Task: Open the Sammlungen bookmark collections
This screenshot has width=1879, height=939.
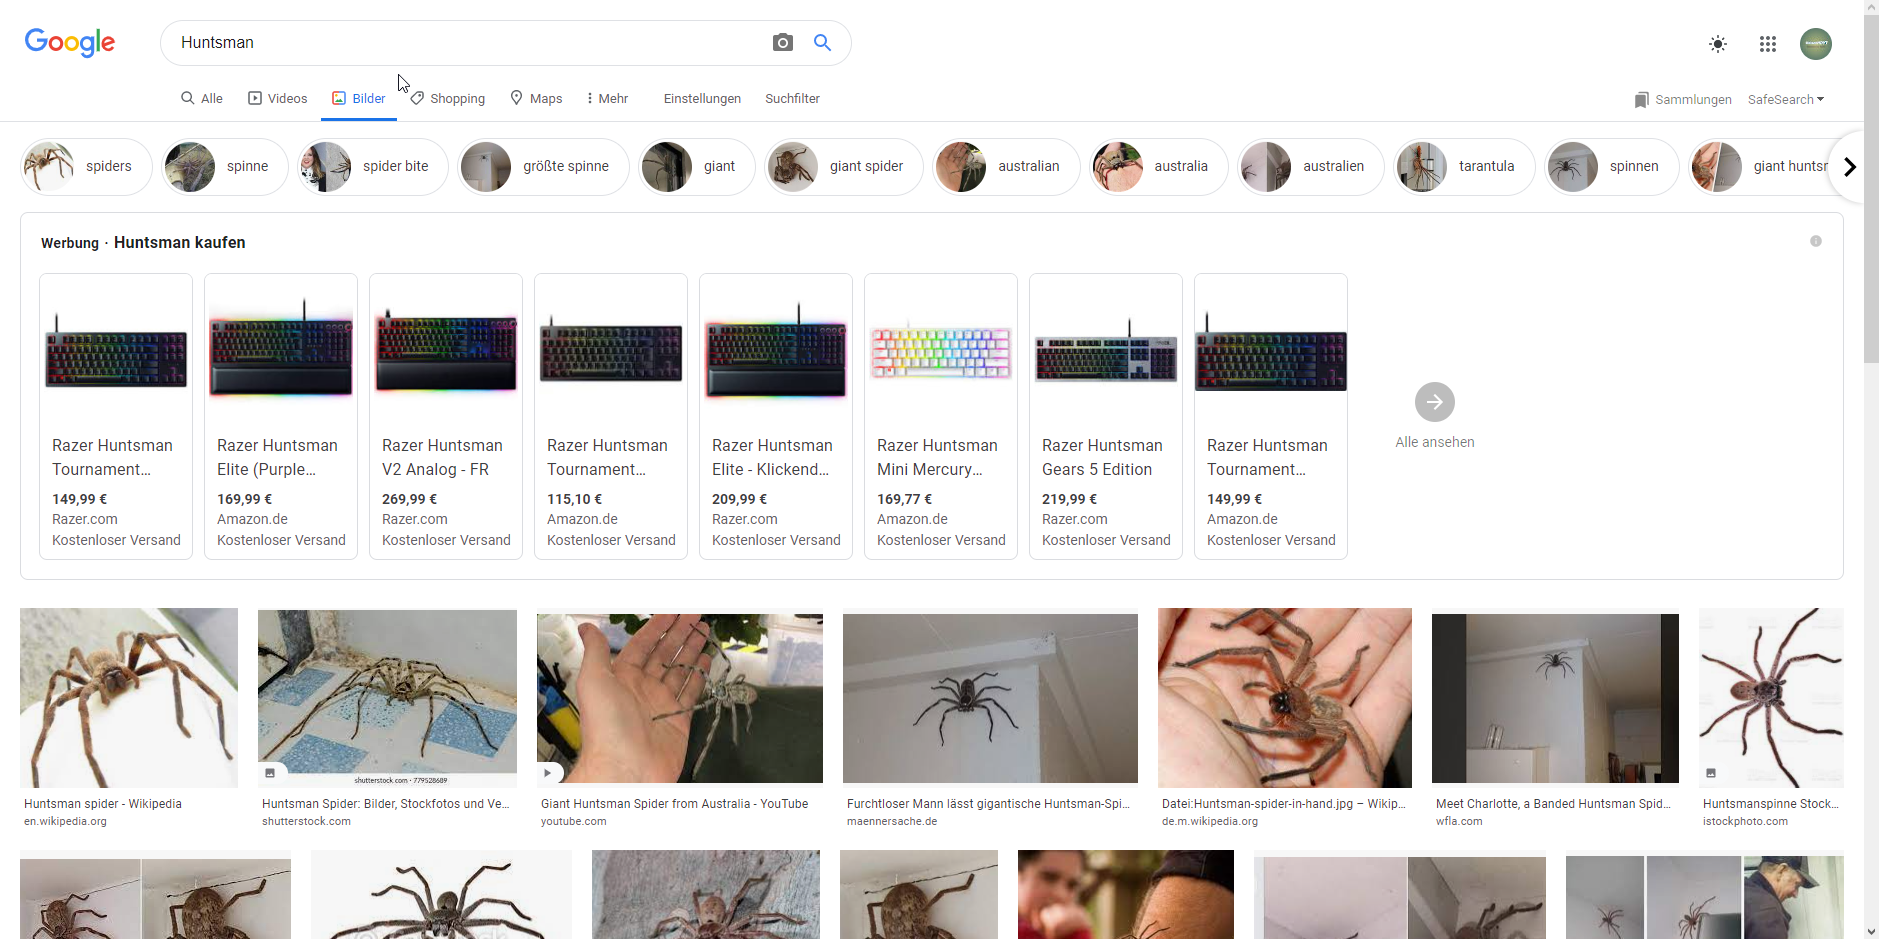Action: 1682,100
